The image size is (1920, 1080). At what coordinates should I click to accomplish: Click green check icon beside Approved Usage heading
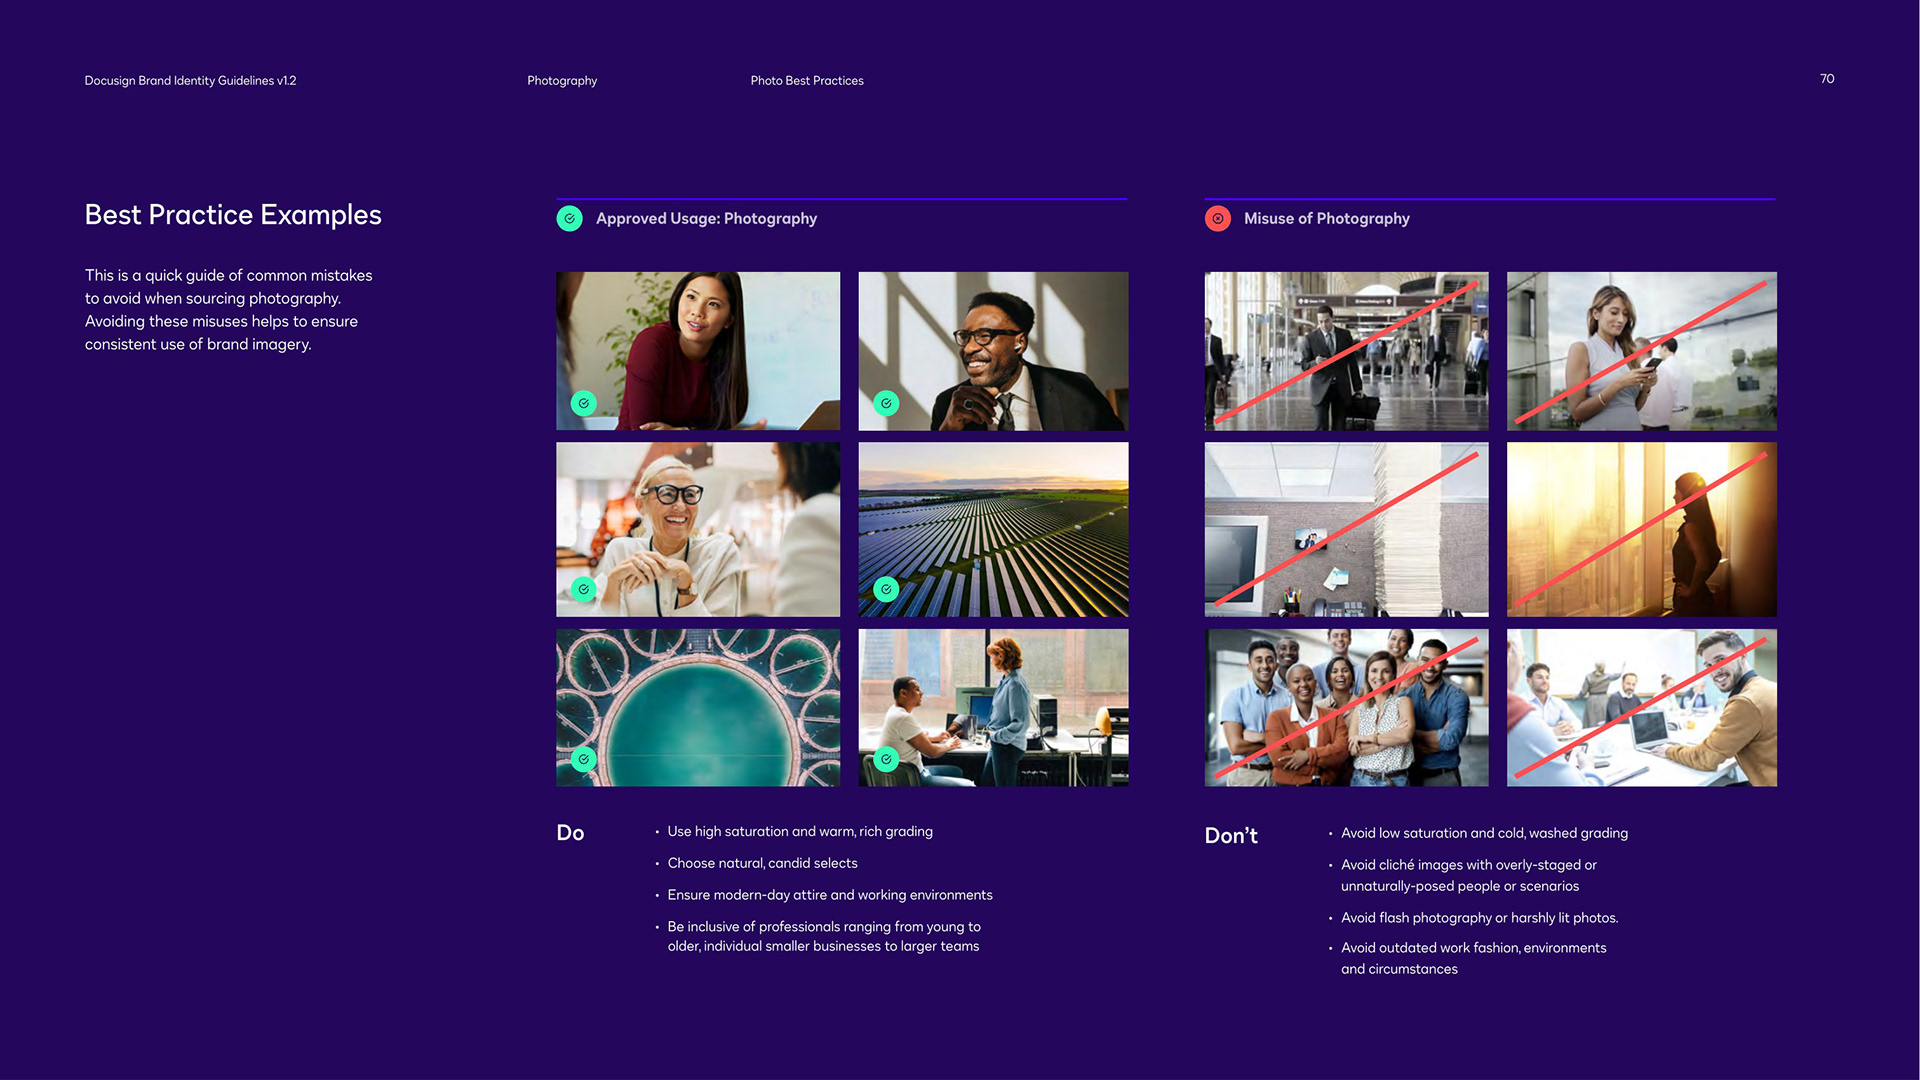[x=569, y=218]
